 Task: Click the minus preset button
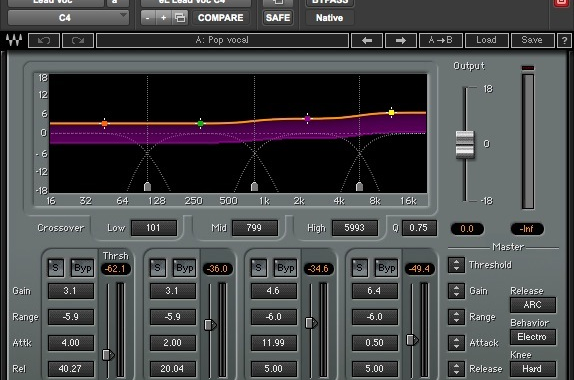point(148,18)
